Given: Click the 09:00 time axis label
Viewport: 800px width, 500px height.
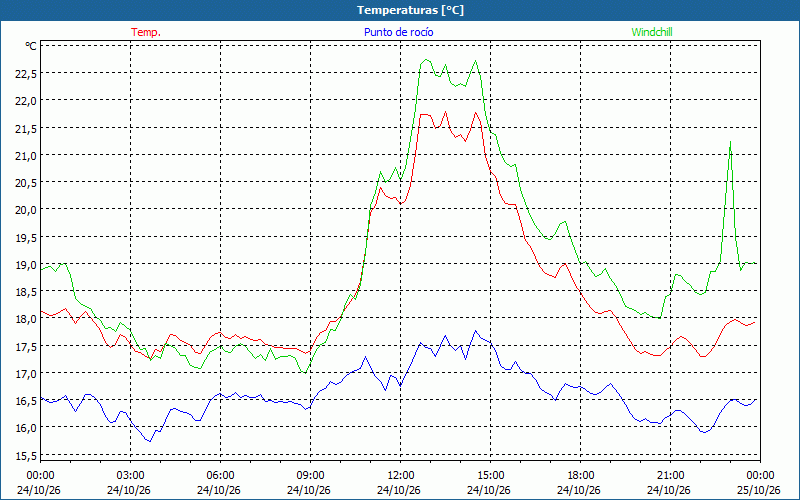Looking at the screenshot, I should [311, 476].
